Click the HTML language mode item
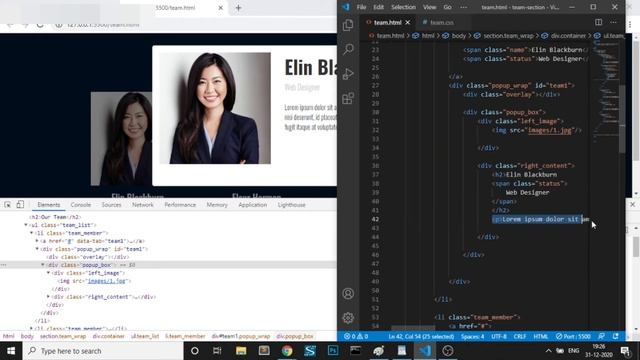This screenshot has width=640, height=360. click(x=541, y=336)
